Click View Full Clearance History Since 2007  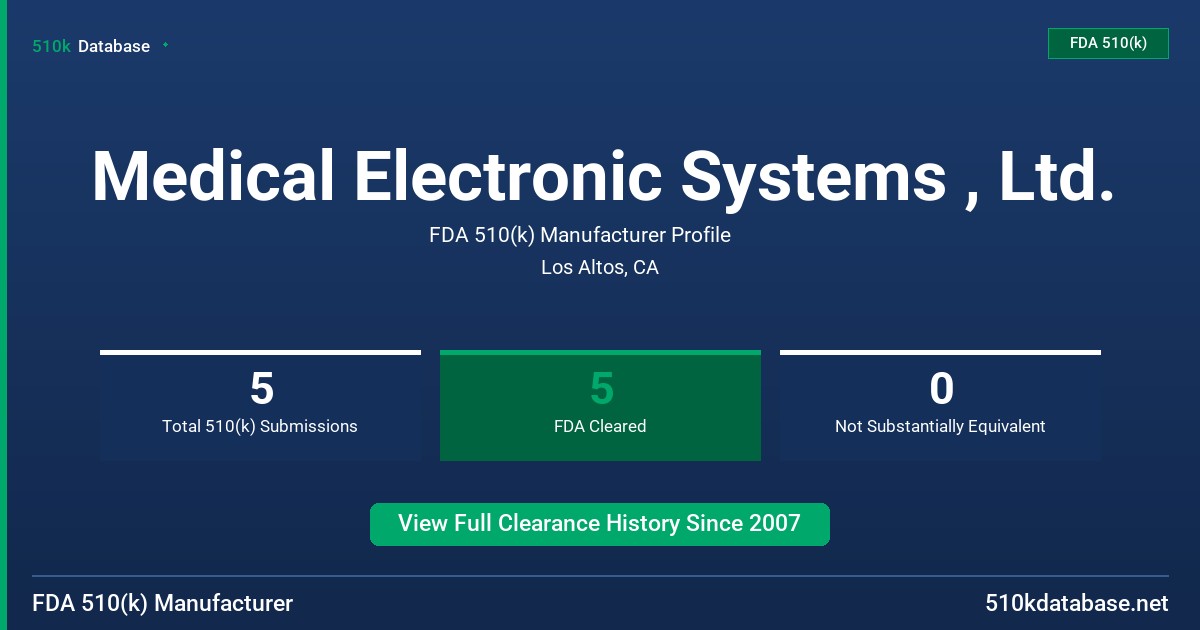point(600,524)
